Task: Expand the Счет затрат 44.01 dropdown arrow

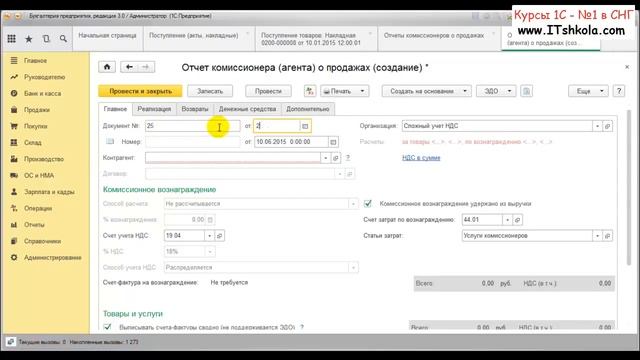Action: (507, 220)
